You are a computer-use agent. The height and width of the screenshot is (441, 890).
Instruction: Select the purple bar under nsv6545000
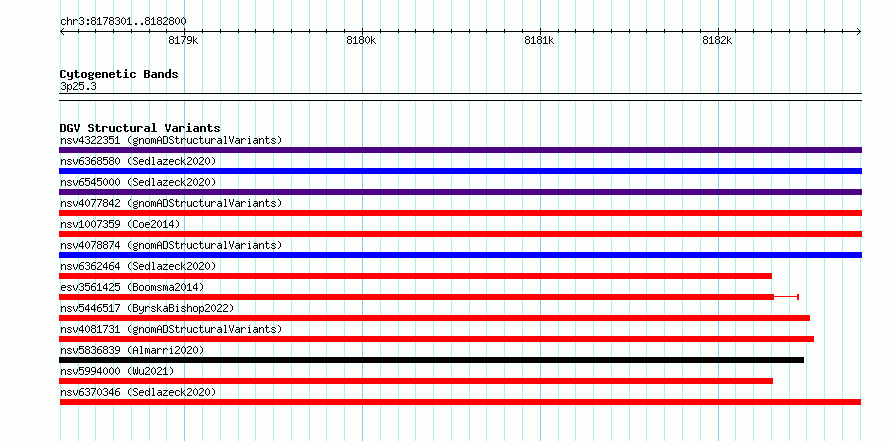460,192
